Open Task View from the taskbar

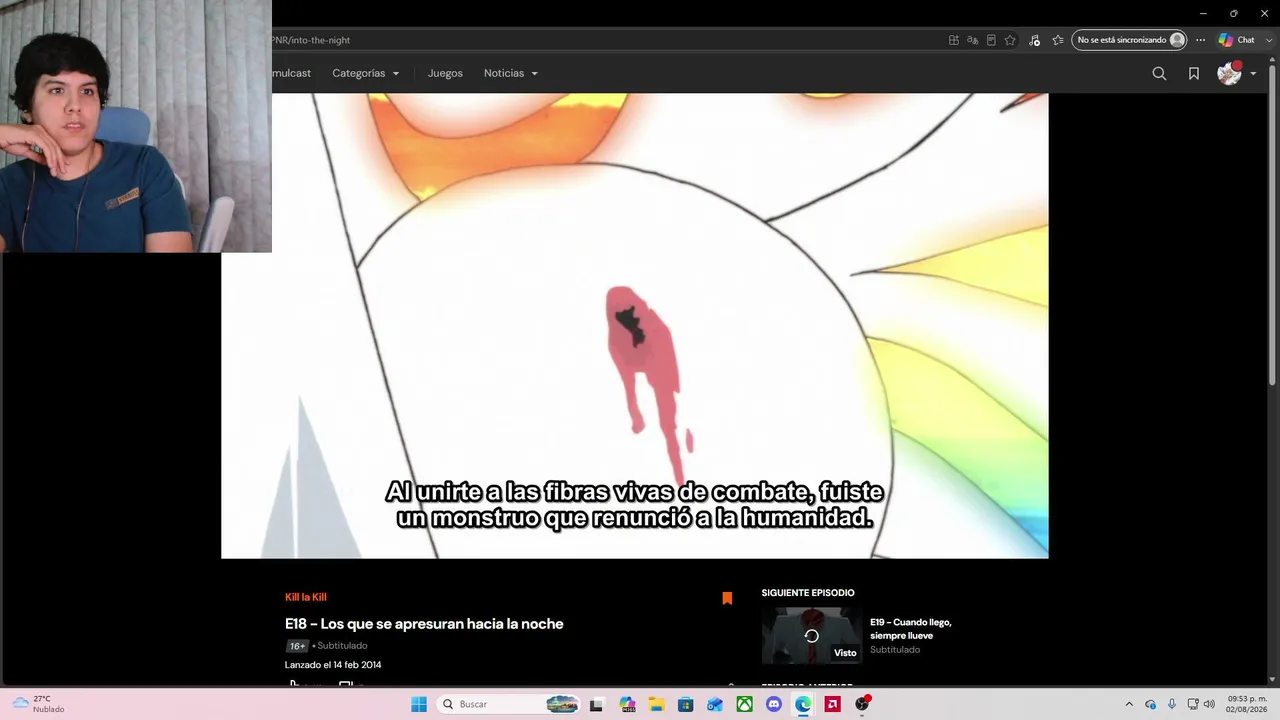pyautogui.click(x=597, y=704)
